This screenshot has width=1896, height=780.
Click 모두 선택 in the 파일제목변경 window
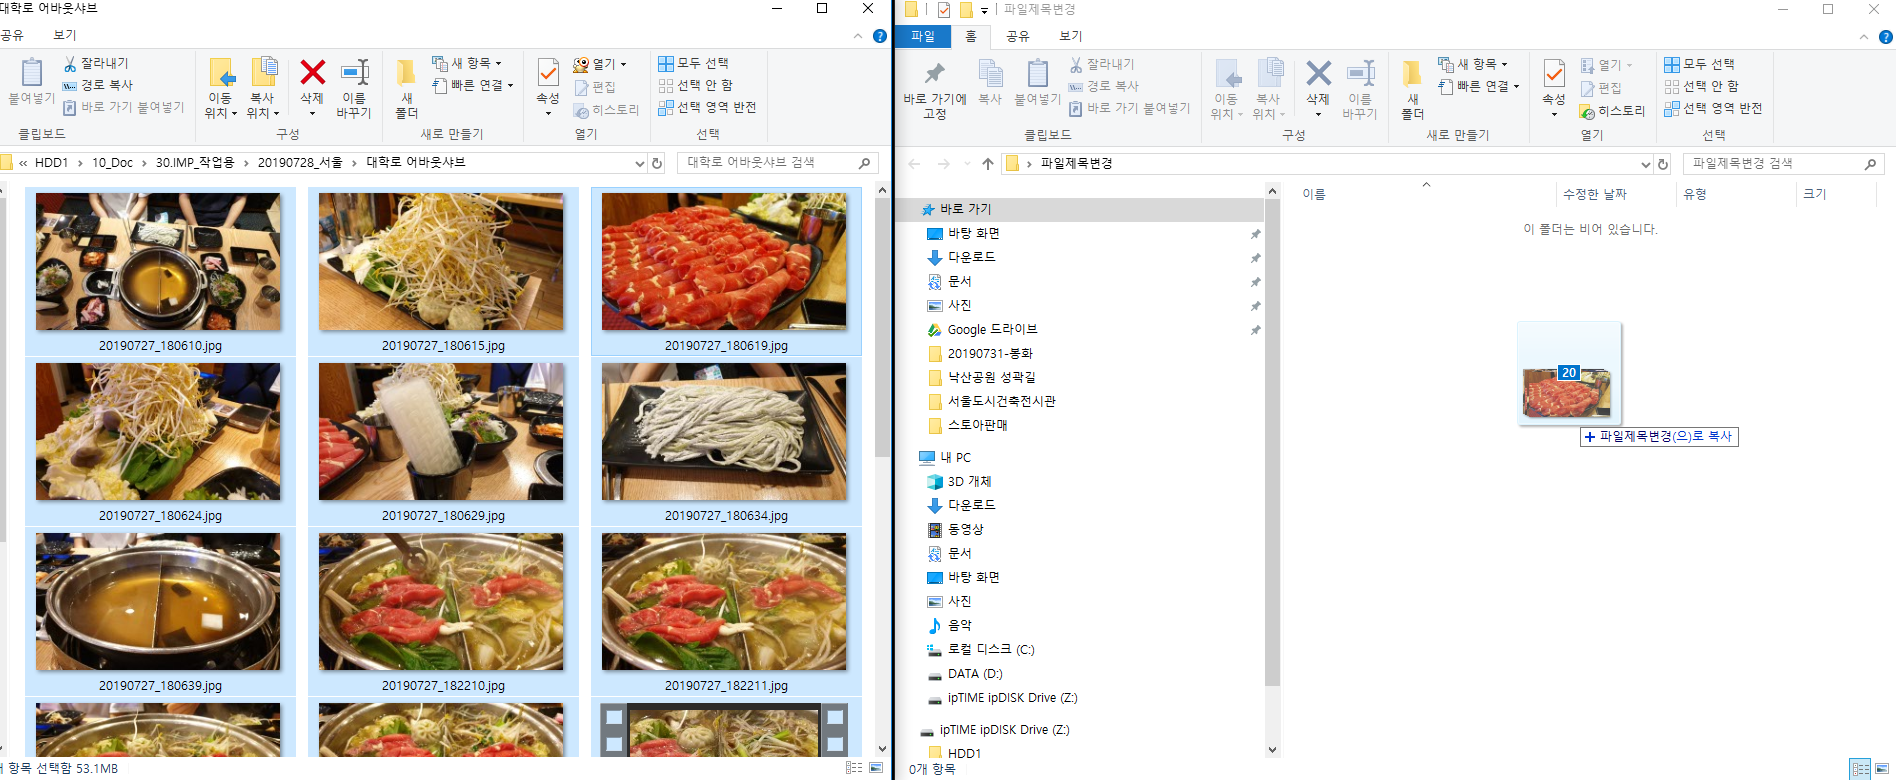[1699, 64]
